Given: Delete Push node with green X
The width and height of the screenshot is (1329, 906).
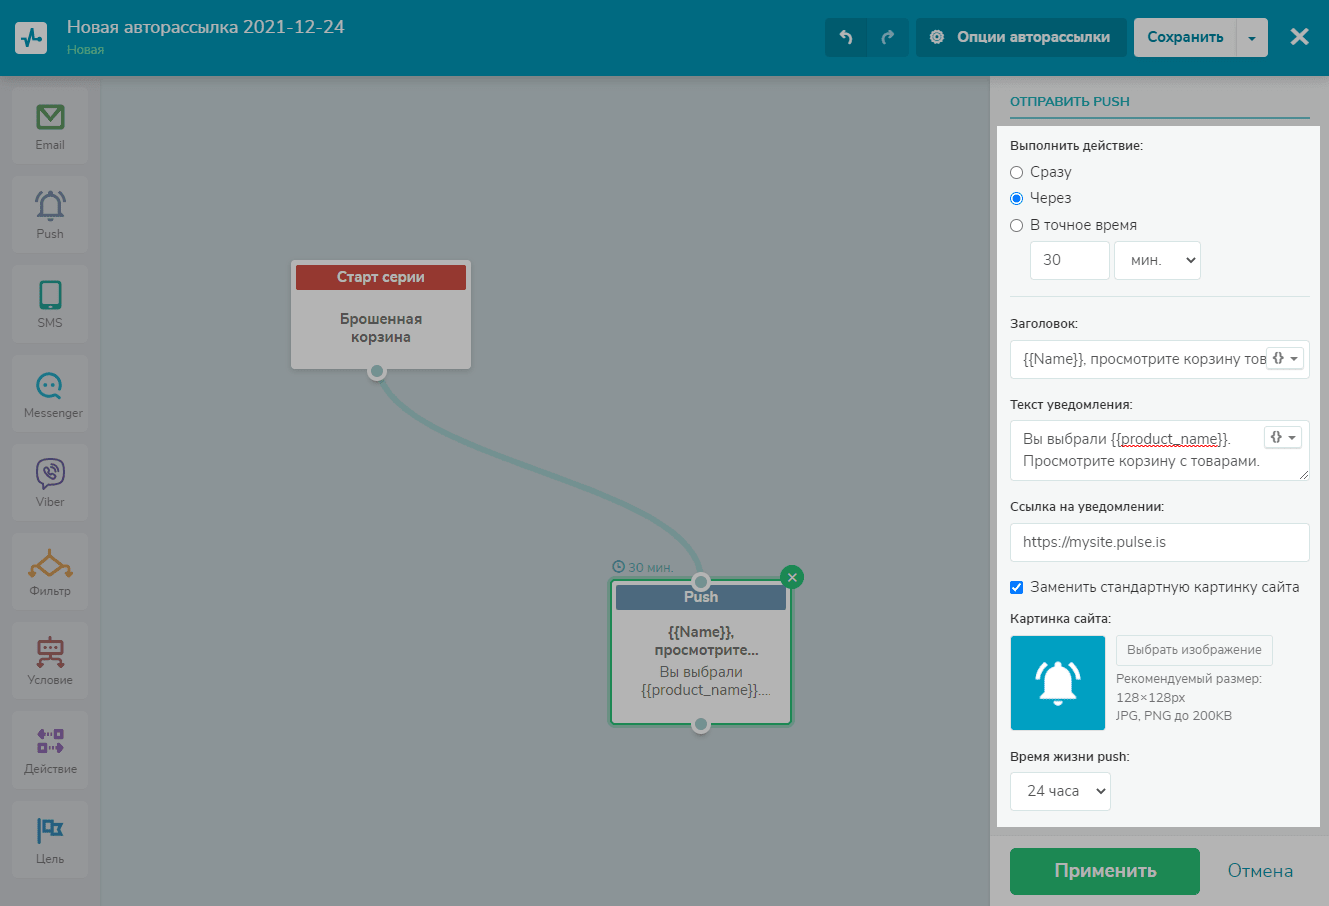Looking at the screenshot, I should pyautogui.click(x=792, y=577).
